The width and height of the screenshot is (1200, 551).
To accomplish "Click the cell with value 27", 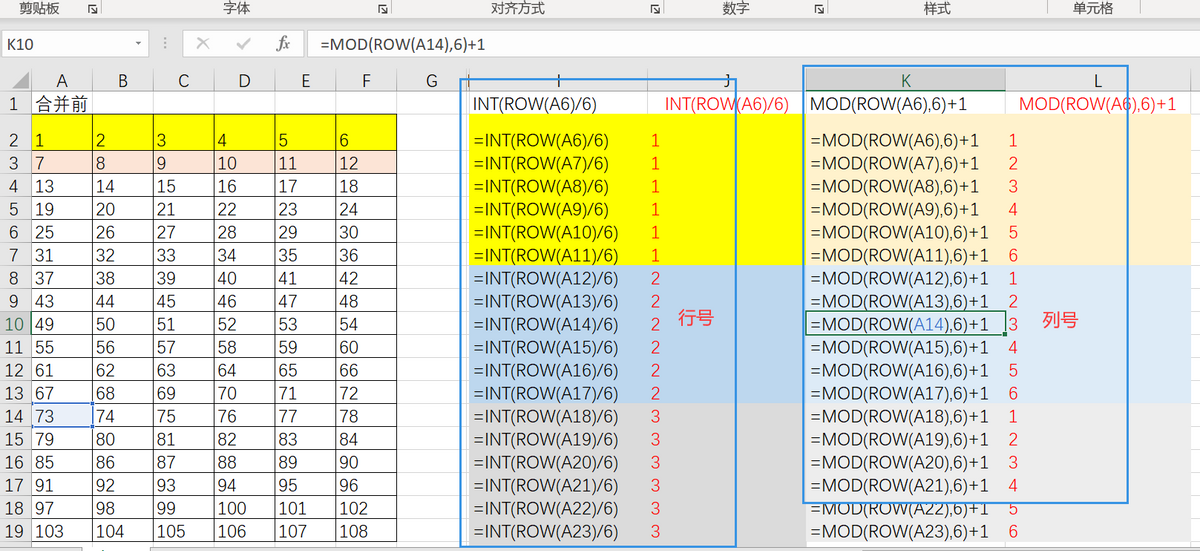I will point(184,232).
